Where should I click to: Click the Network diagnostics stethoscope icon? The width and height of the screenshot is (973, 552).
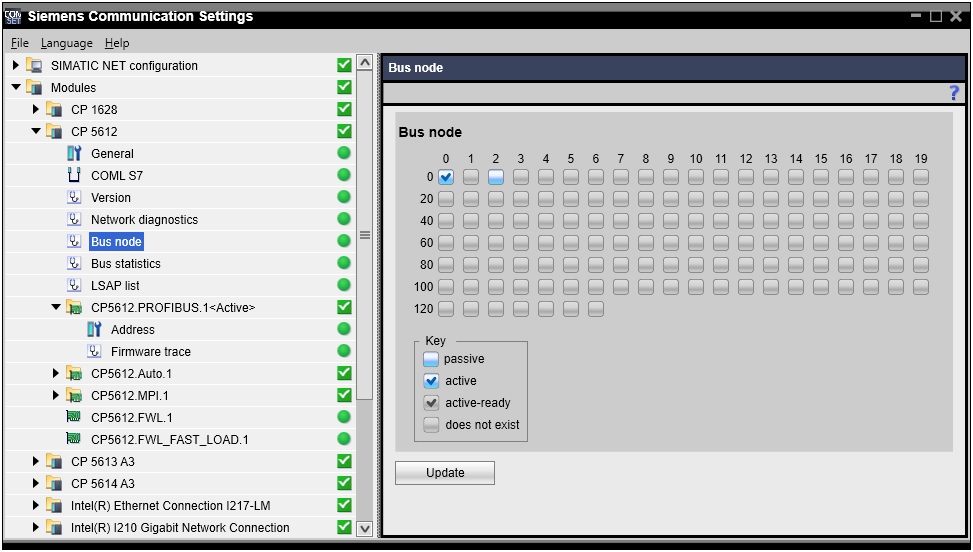click(74, 220)
